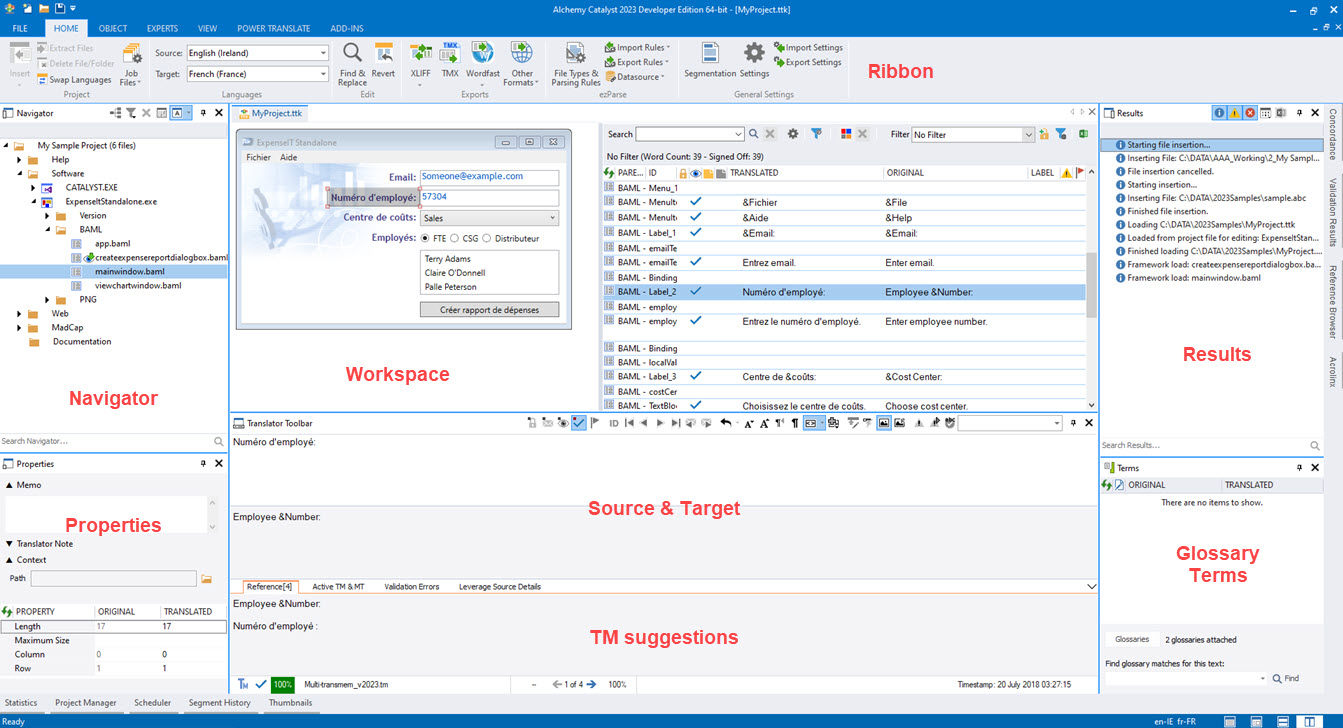Click Import Settings in the ribbon
This screenshot has width=1343, height=728.
coord(808,47)
